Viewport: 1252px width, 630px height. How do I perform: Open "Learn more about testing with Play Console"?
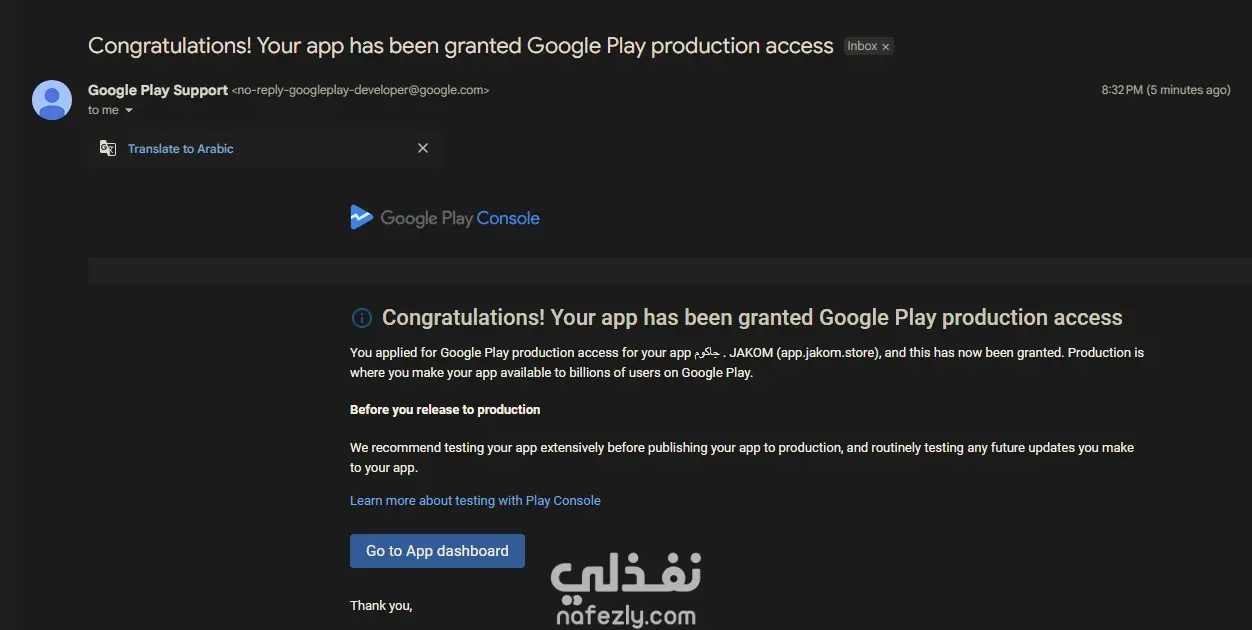tap(475, 500)
